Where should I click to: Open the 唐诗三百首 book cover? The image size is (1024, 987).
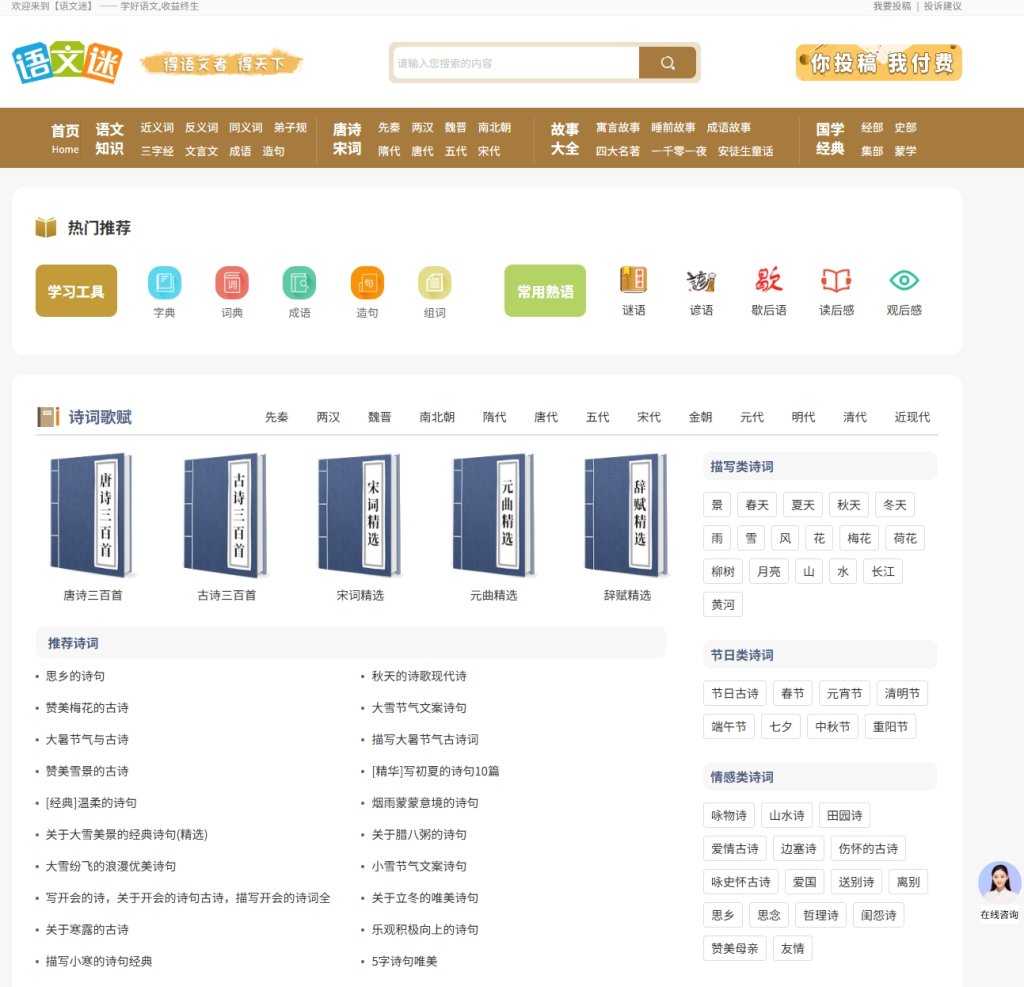pos(92,516)
